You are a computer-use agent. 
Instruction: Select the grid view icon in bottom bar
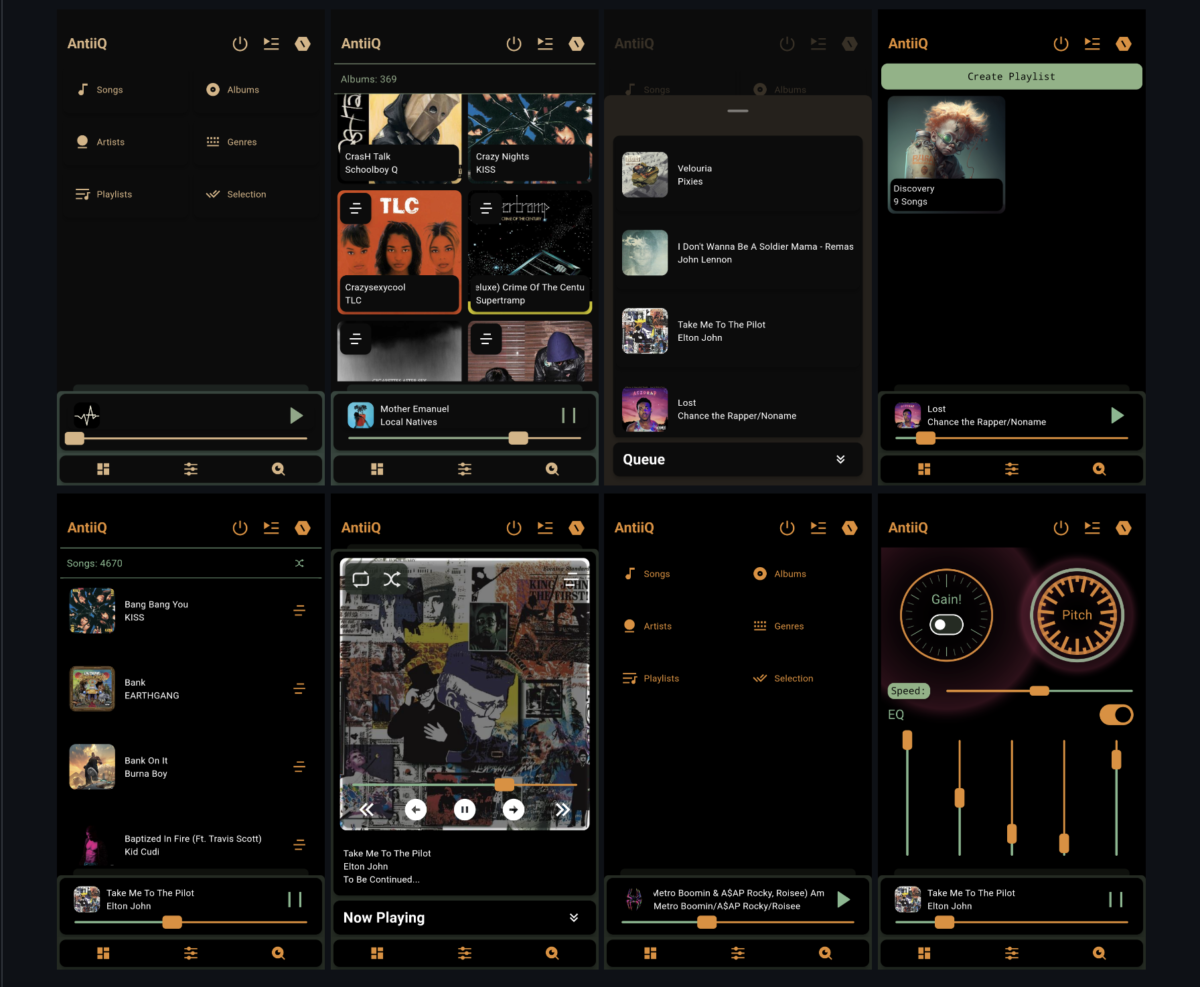click(x=103, y=468)
